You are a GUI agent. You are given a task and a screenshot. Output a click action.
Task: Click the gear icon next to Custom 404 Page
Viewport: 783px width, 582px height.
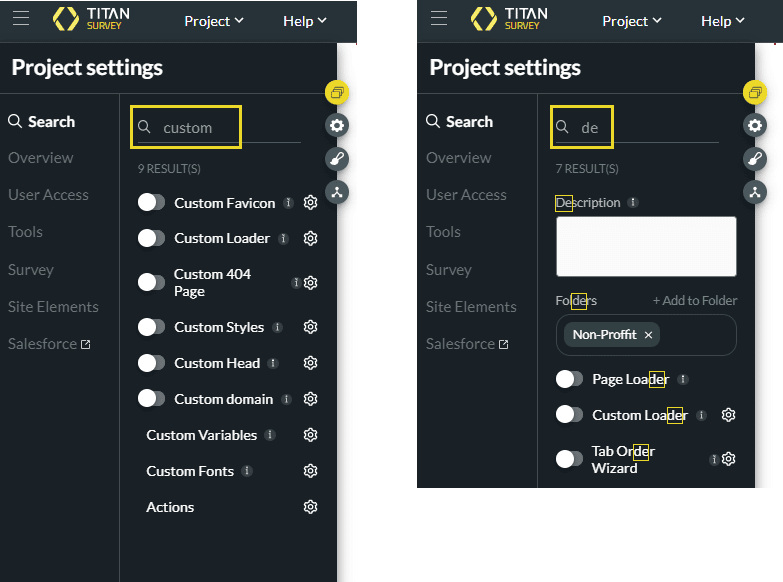click(311, 283)
